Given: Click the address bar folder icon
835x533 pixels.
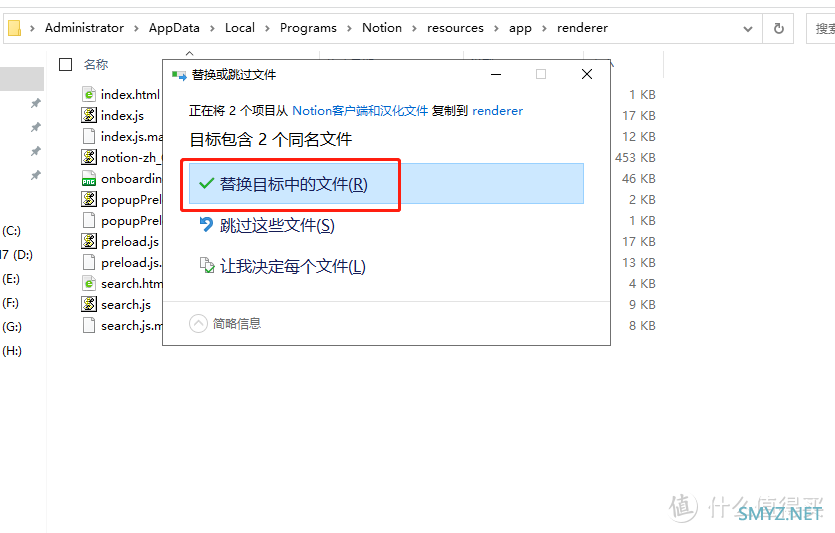Looking at the screenshot, I should click(14, 28).
